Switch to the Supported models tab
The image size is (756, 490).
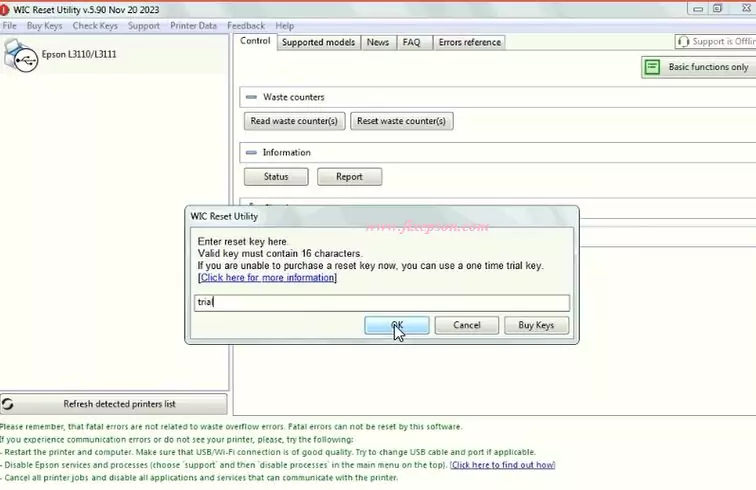(317, 42)
